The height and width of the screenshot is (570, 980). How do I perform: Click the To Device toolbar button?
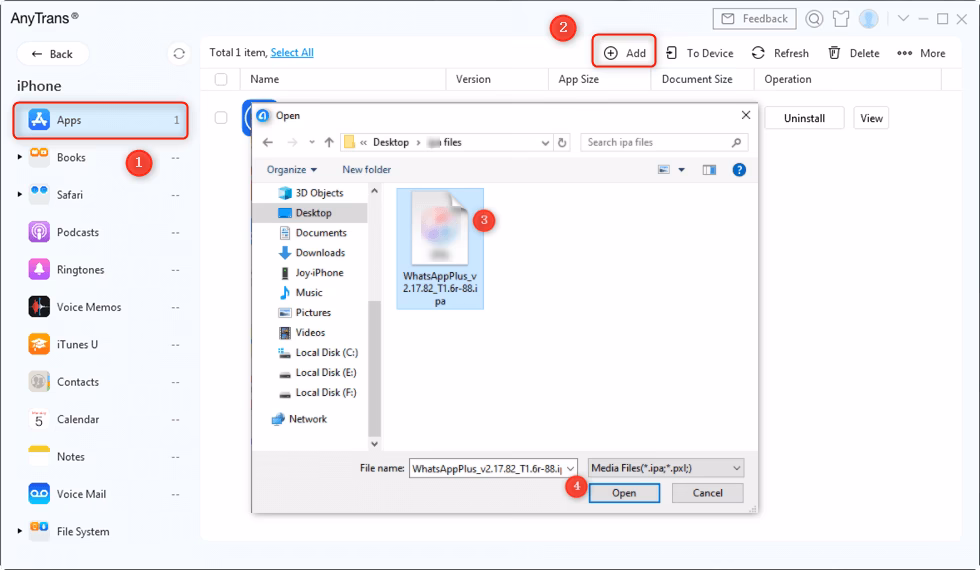coord(699,53)
